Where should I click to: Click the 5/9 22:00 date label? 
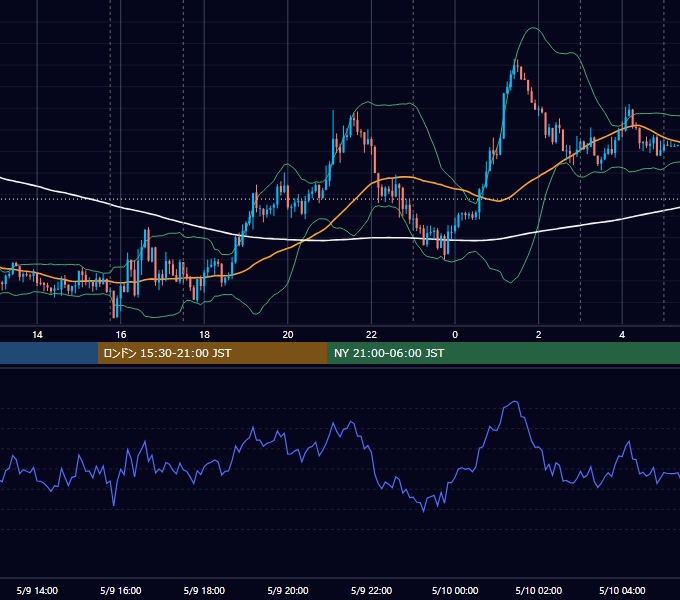(x=371, y=590)
